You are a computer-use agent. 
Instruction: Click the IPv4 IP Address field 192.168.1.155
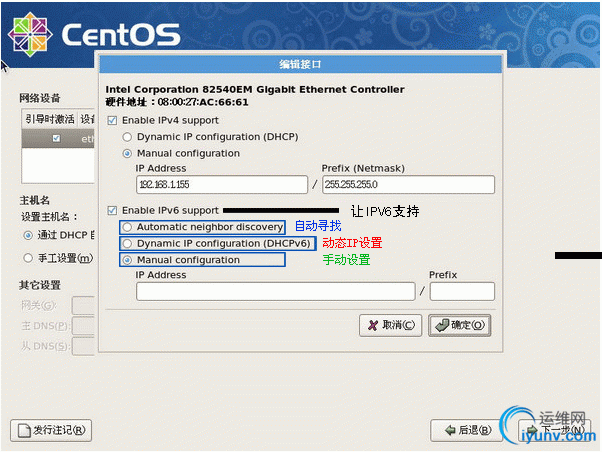(x=222, y=185)
